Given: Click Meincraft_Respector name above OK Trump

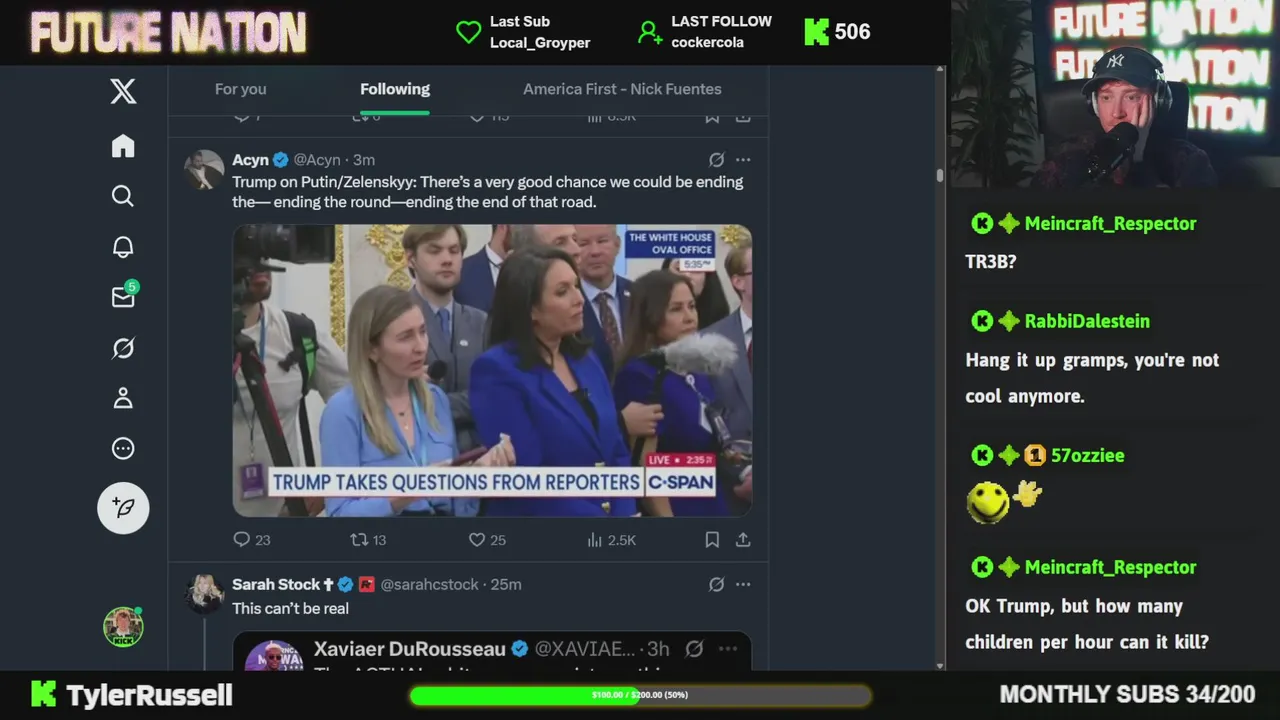Looking at the screenshot, I should 1110,567.
